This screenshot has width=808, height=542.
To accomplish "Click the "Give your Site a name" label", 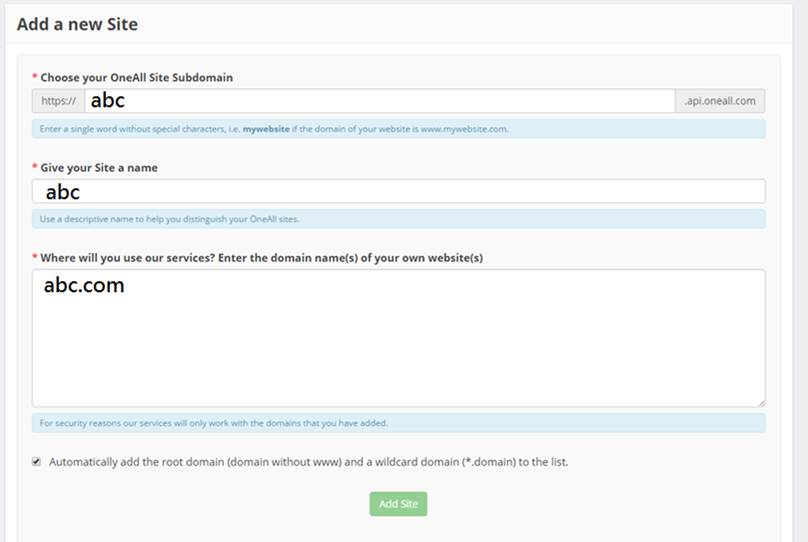I will [x=99, y=168].
